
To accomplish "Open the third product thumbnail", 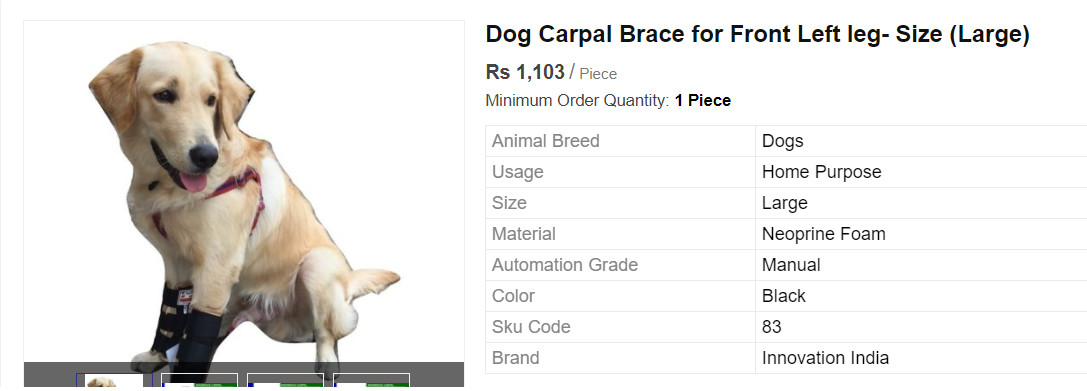I will 286,381.
